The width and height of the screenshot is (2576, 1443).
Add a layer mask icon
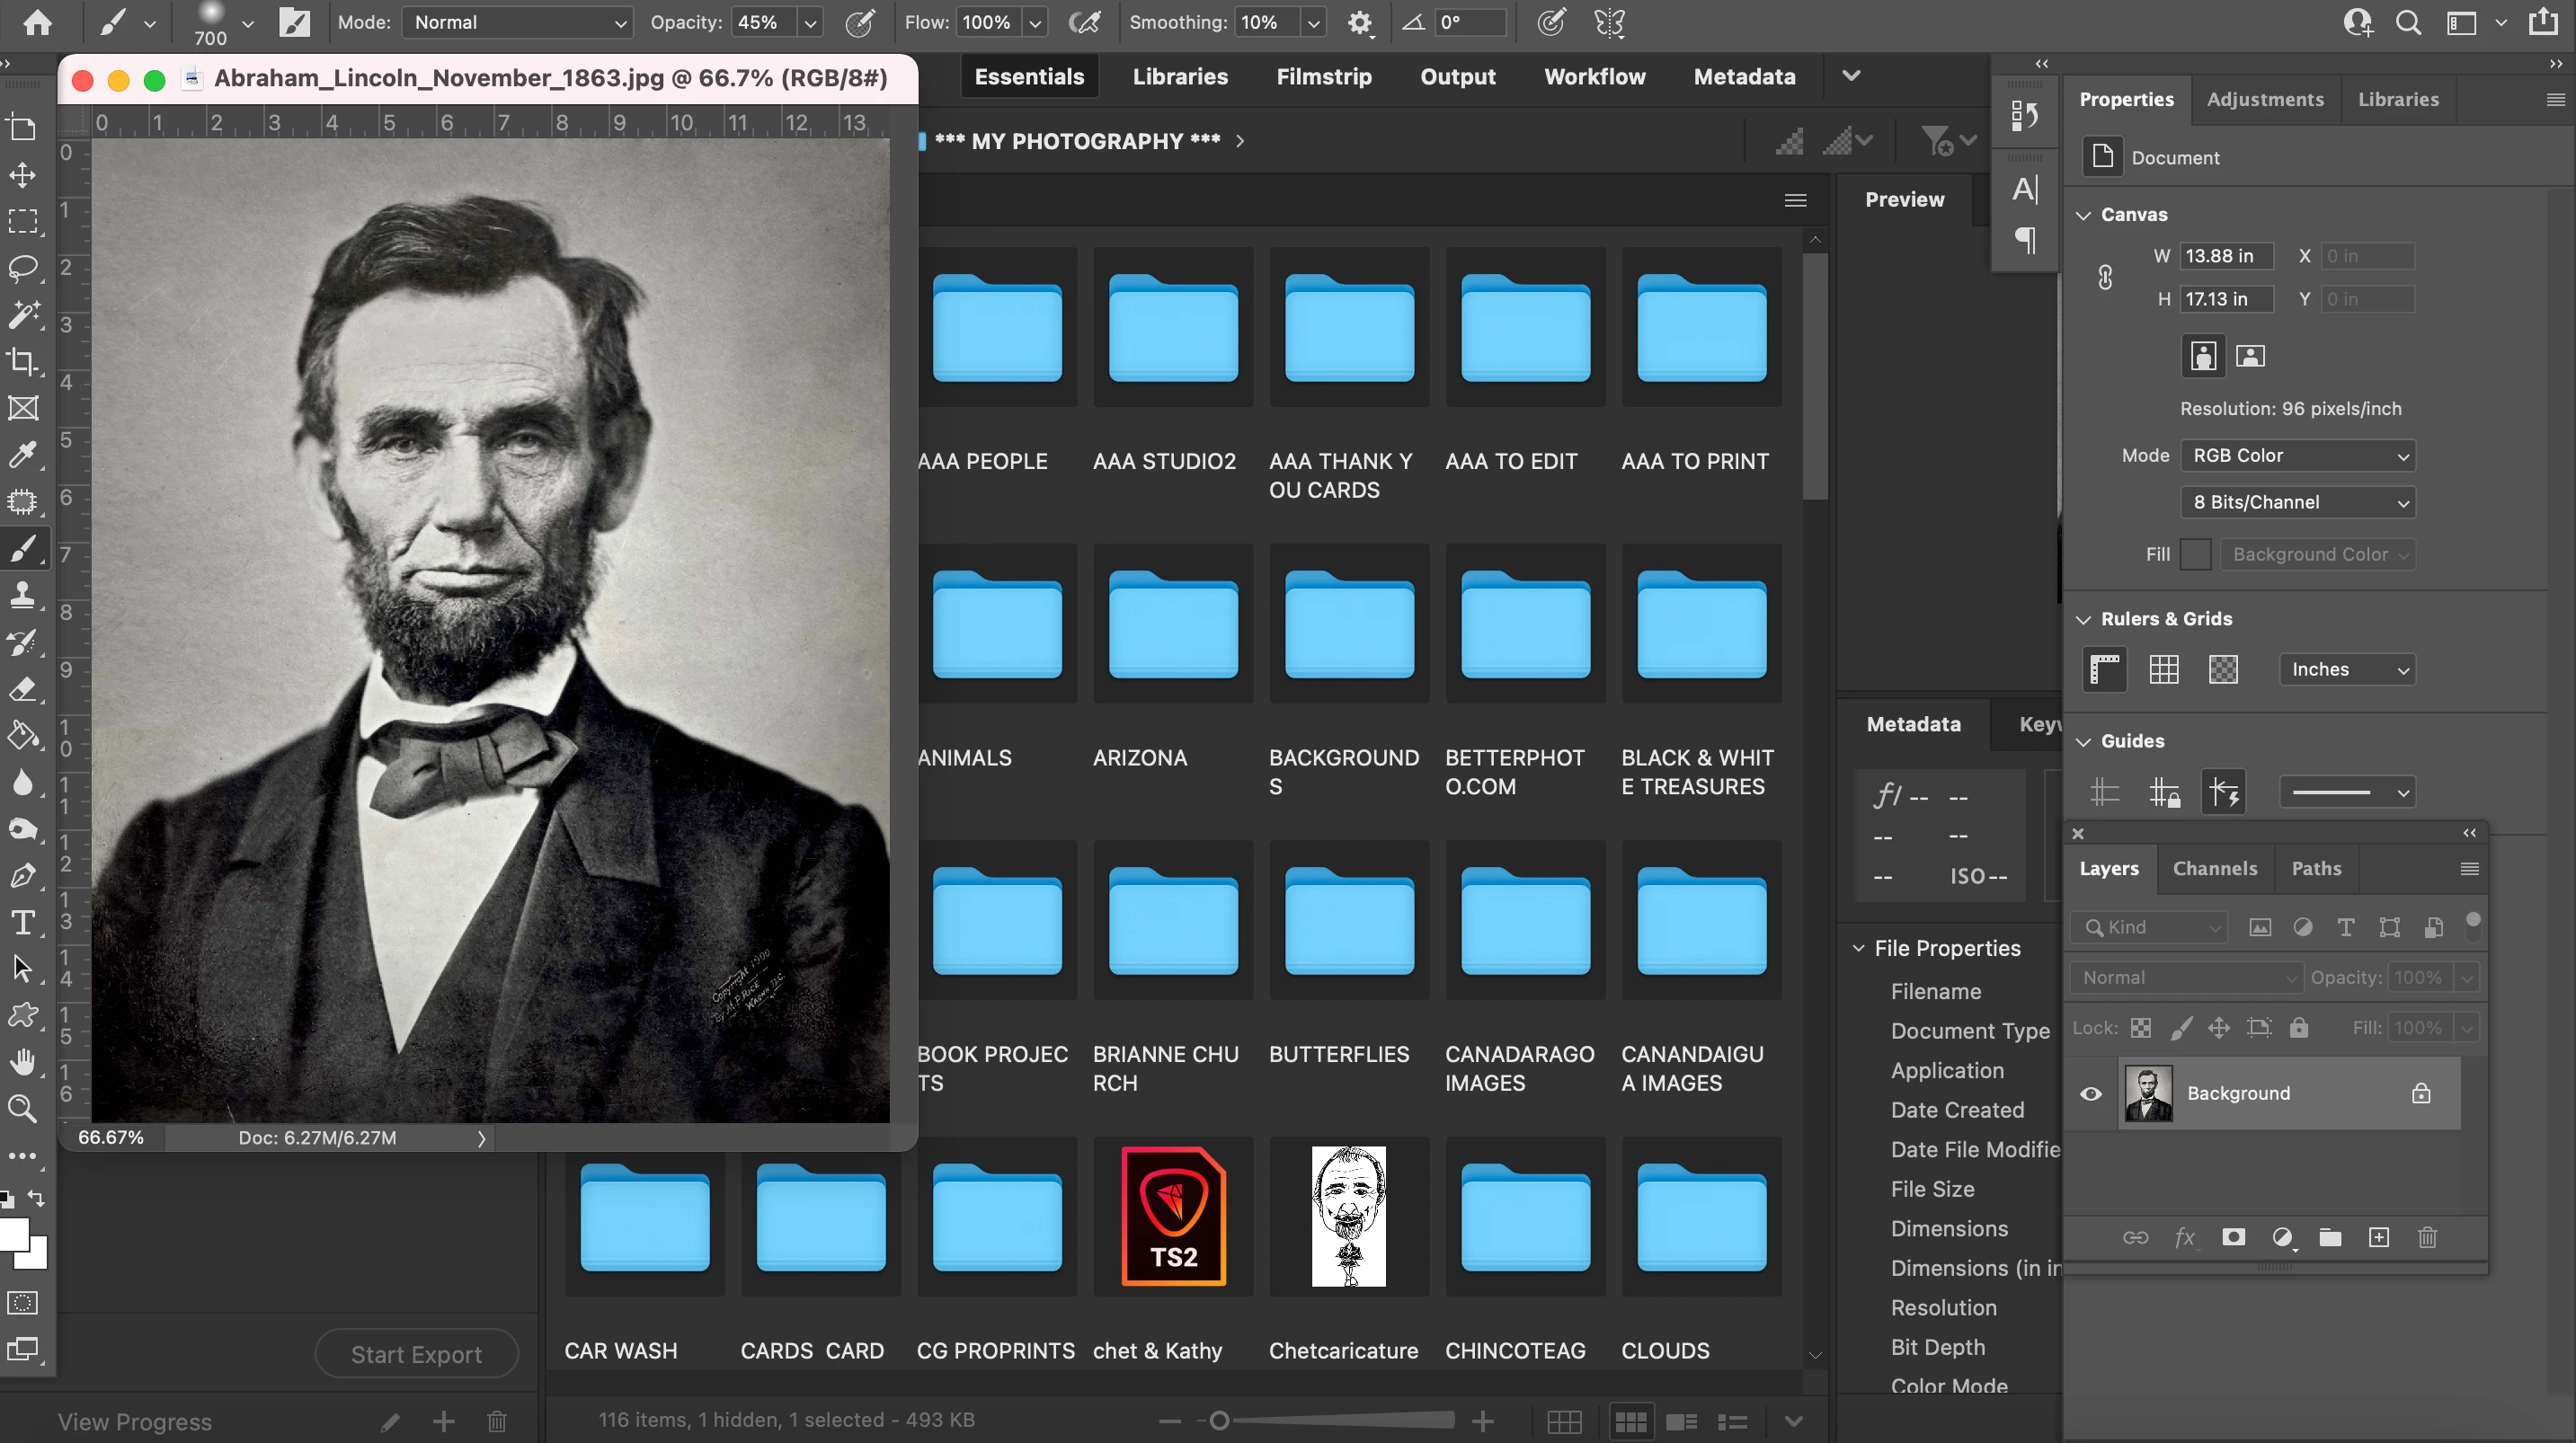click(2233, 1238)
